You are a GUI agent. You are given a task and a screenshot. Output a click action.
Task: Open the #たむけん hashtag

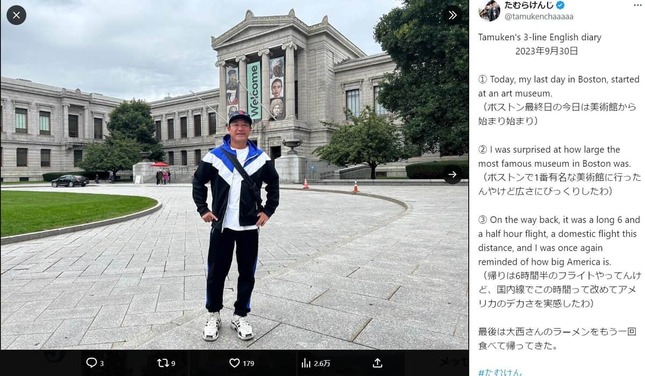coord(500,372)
